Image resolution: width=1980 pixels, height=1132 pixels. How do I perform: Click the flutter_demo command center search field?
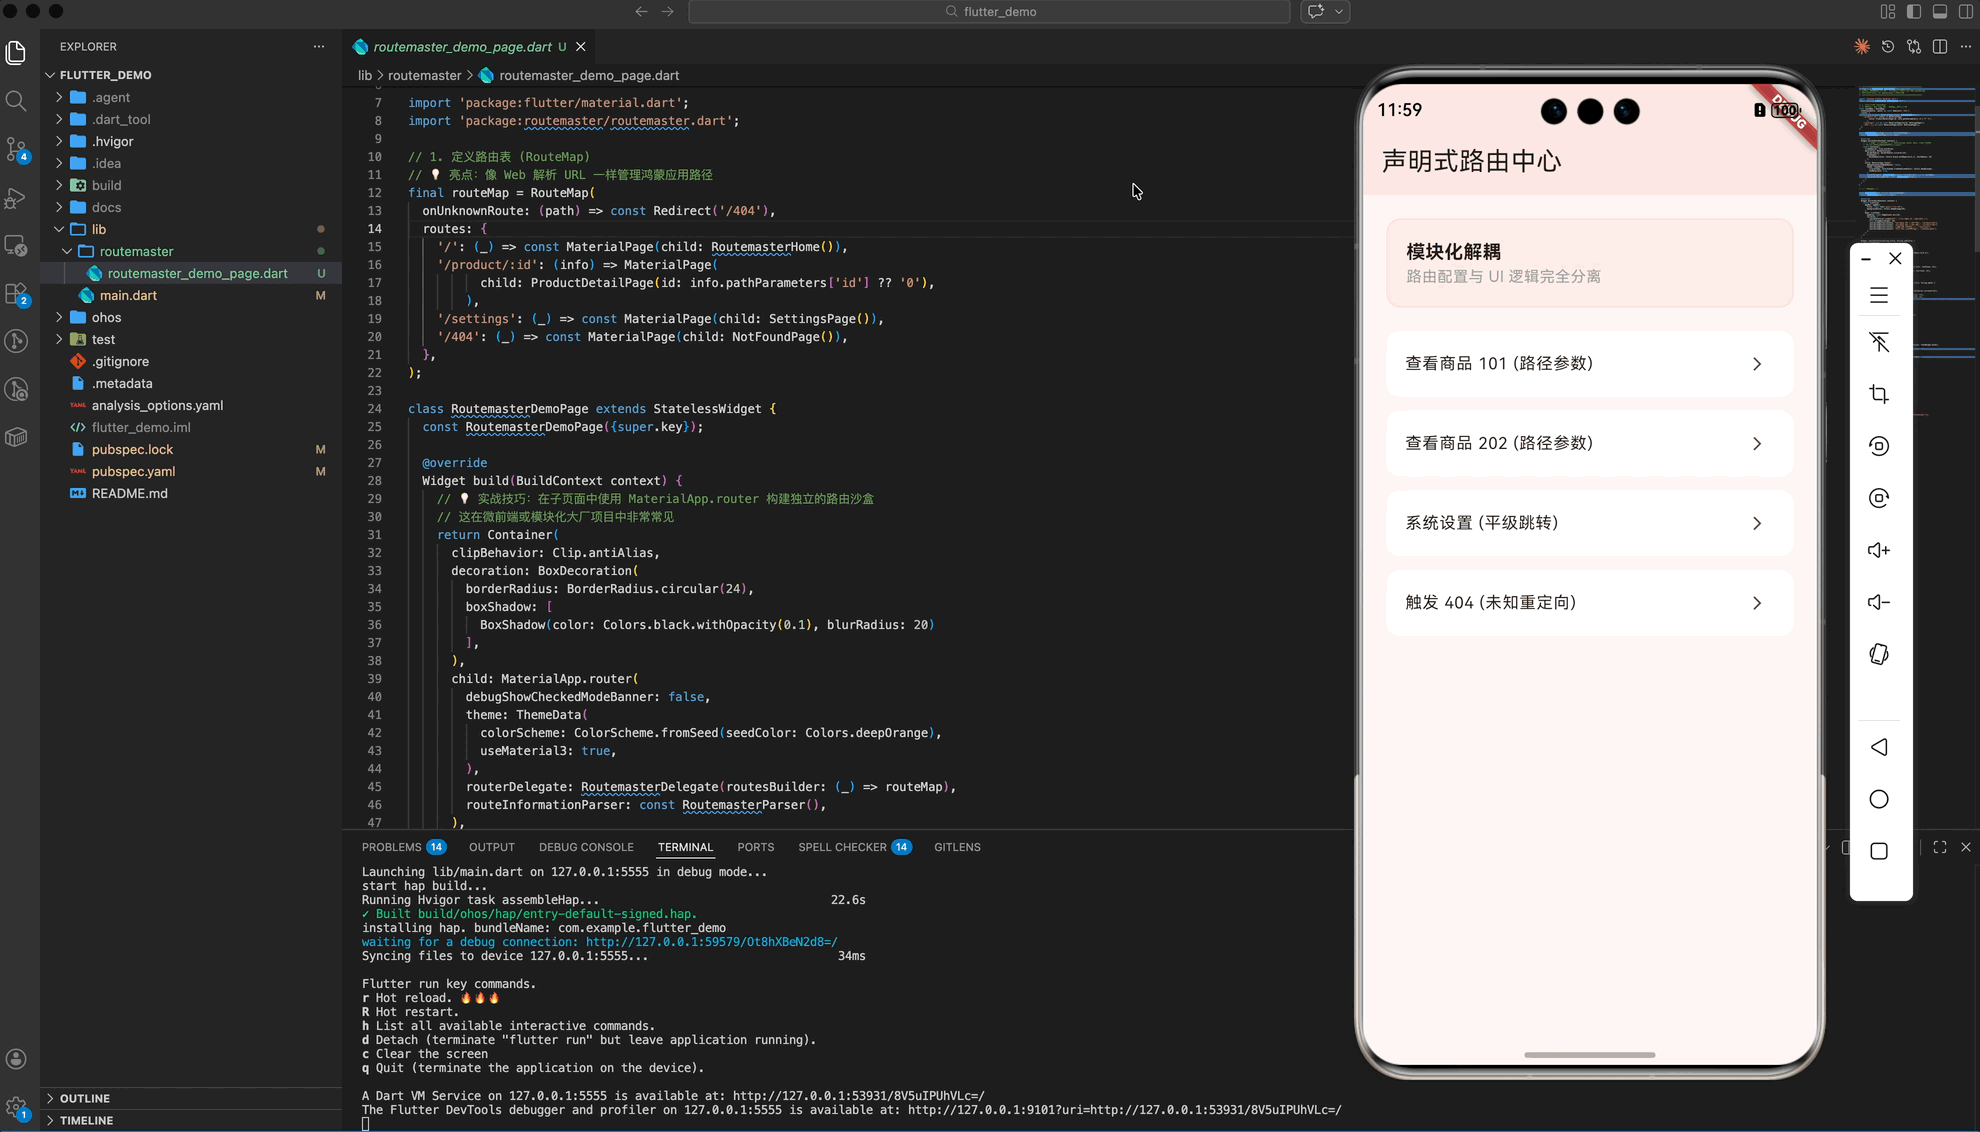989,12
